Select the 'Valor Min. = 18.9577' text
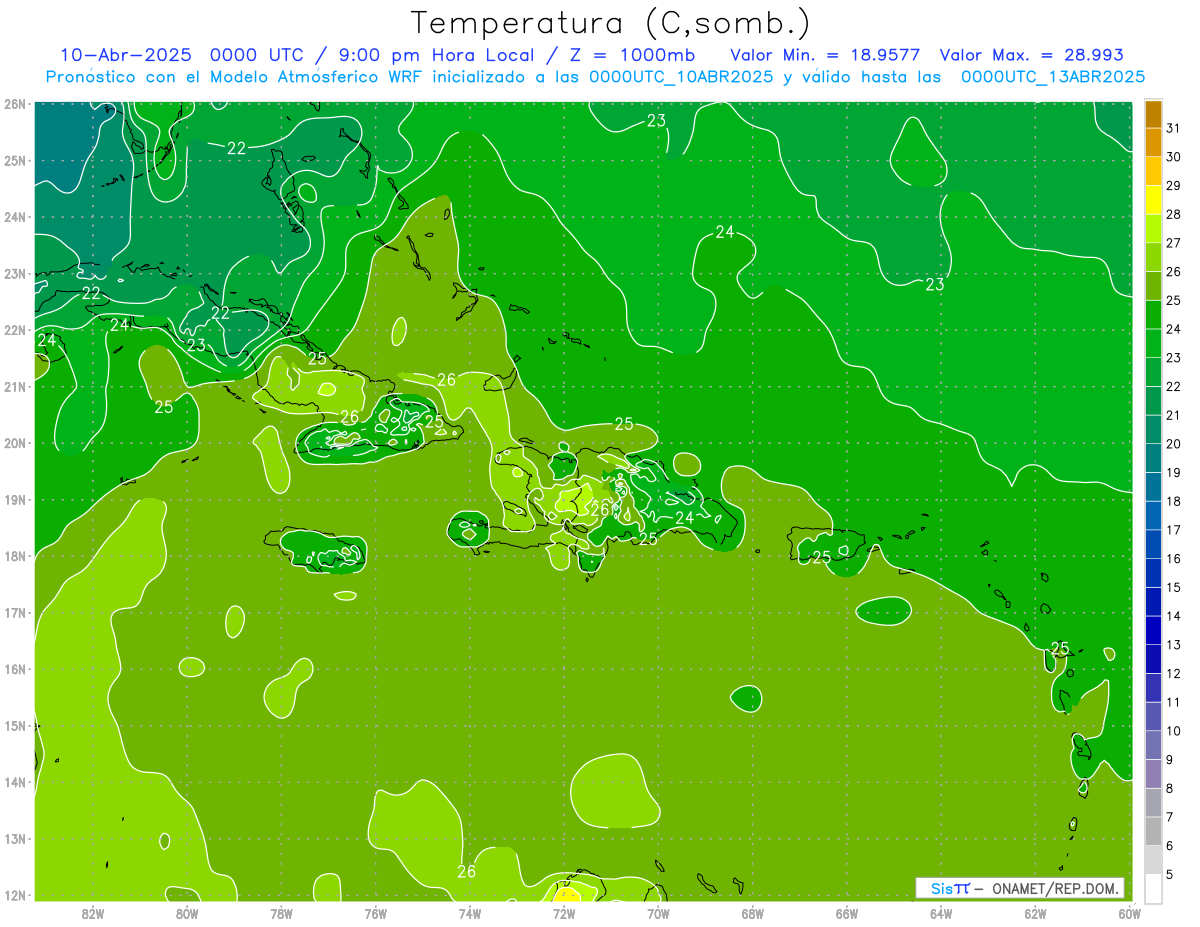The height and width of the screenshot is (927, 1200). [x=826, y=55]
